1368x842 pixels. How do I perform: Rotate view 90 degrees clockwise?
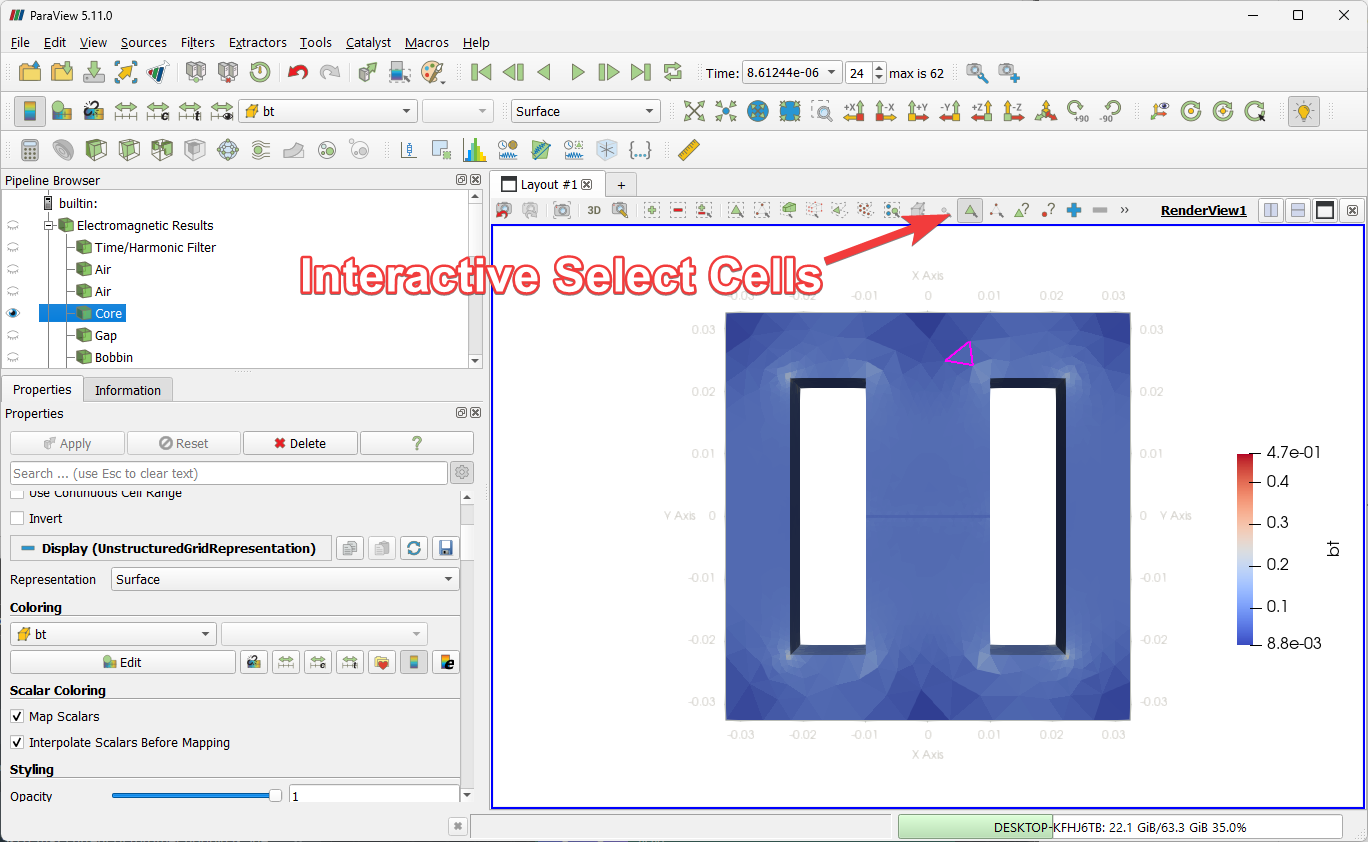pos(1078,111)
